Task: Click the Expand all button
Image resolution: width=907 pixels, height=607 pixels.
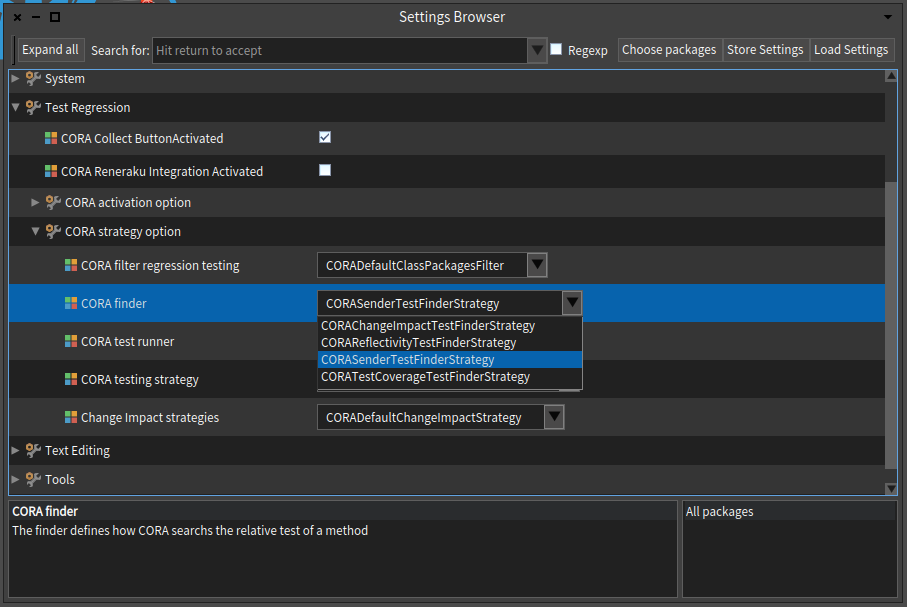Action: [x=50, y=50]
